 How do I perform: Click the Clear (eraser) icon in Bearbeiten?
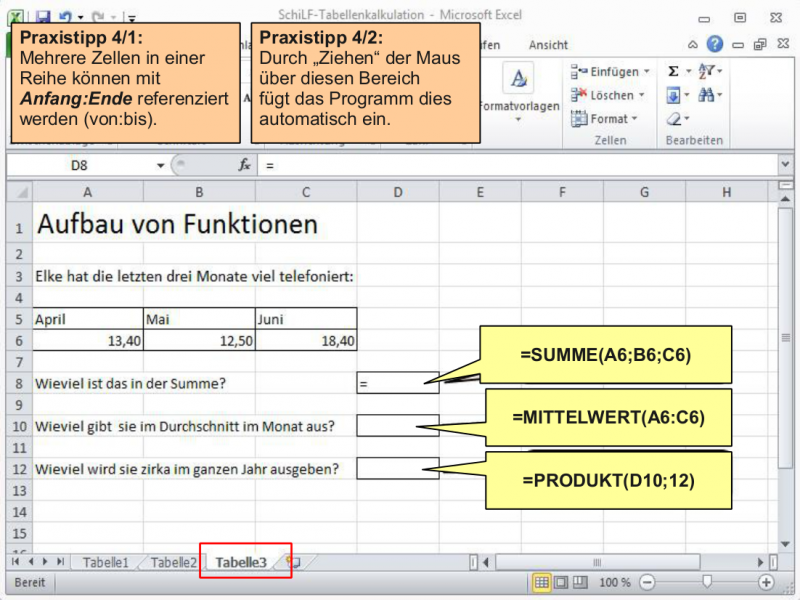[x=674, y=118]
